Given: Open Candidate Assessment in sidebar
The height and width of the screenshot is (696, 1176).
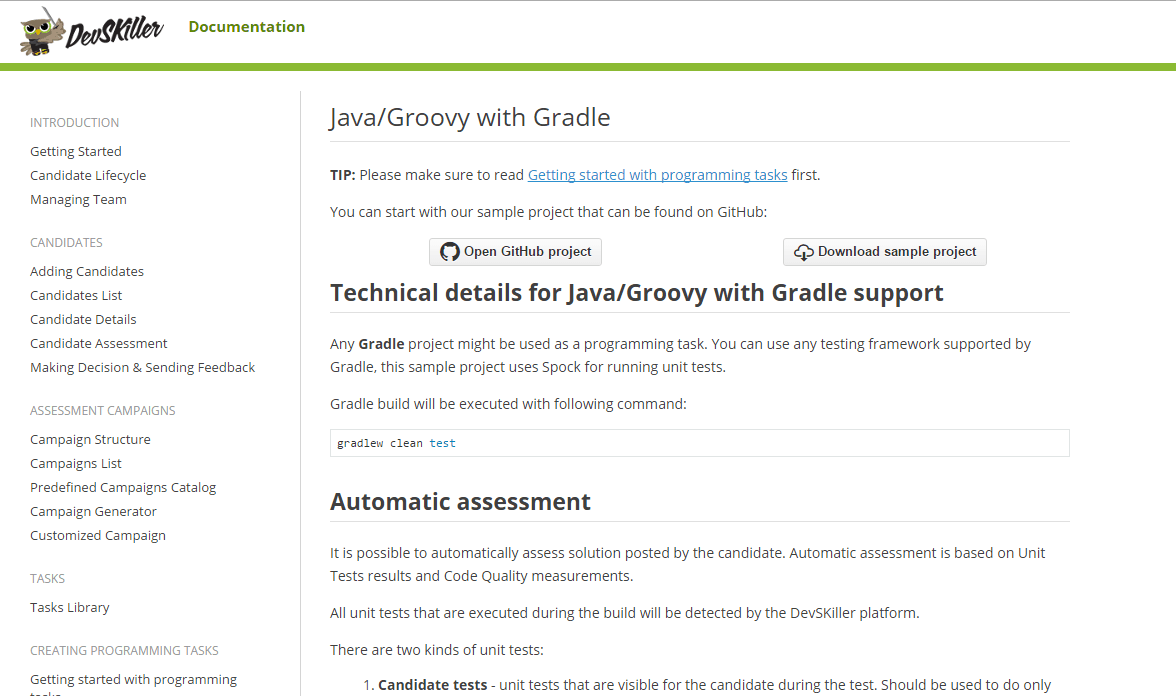Looking at the screenshot, I should pos(99,343).
